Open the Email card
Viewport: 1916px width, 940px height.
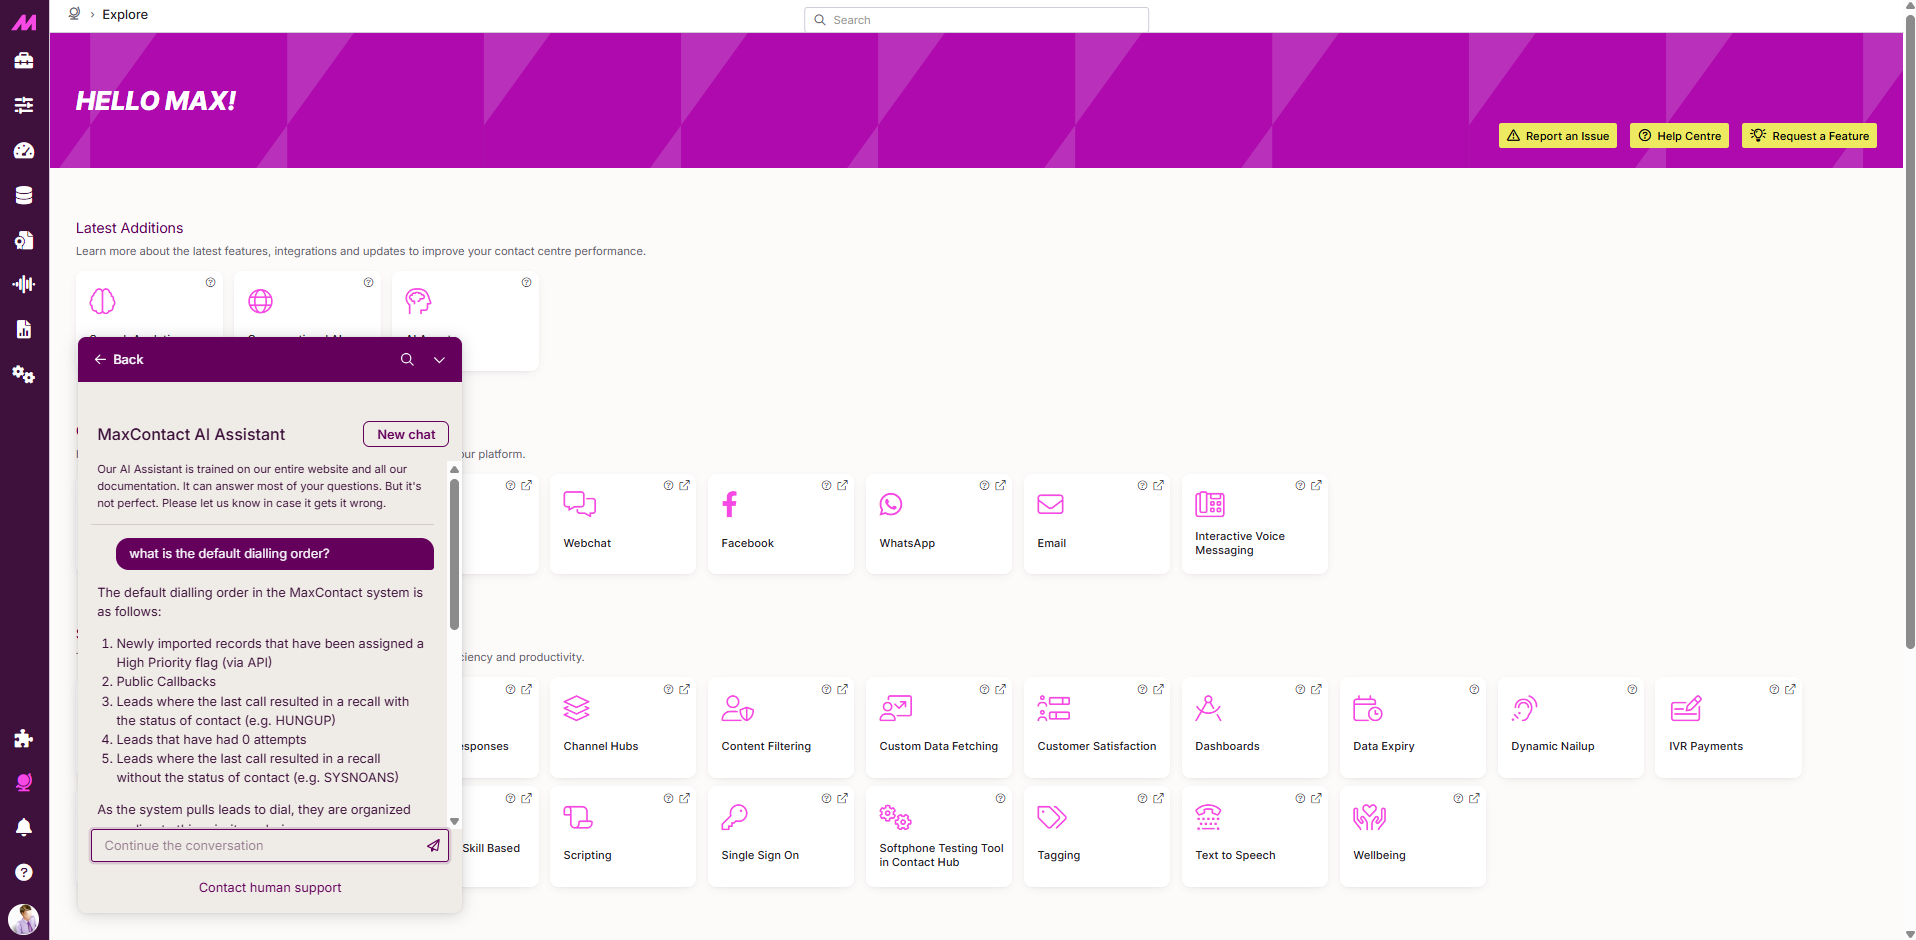click(1097, 524)
